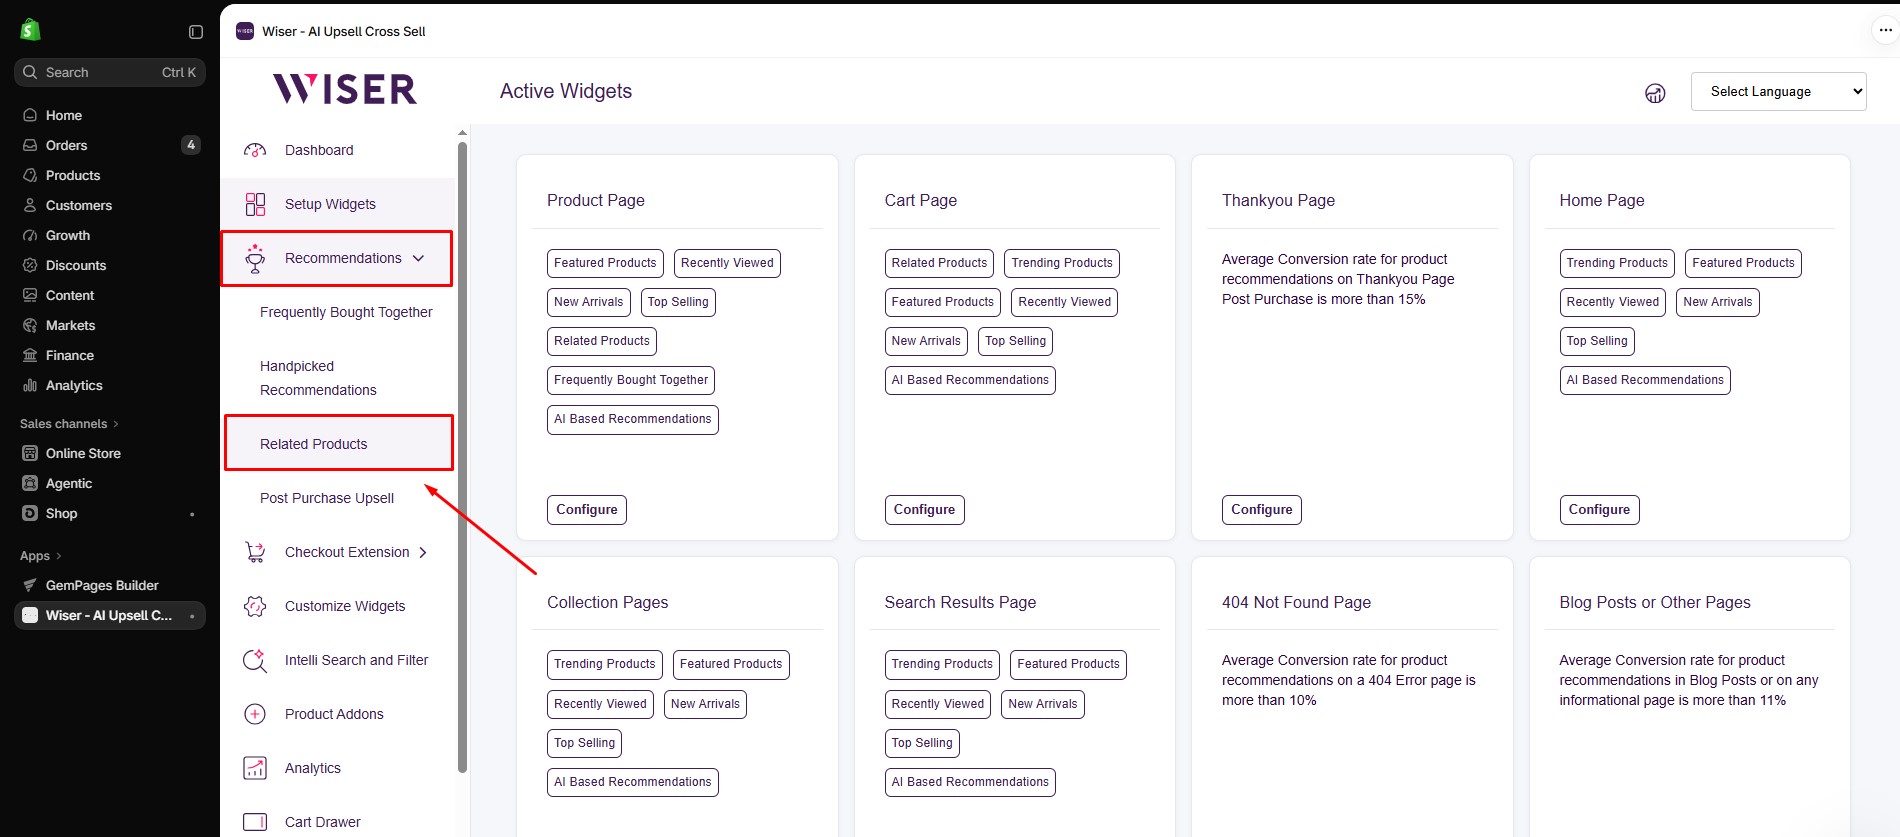Viewport: 1900px width, 837px height.
Task: Click the Cart Drawer icon
Action: point(255,822)
